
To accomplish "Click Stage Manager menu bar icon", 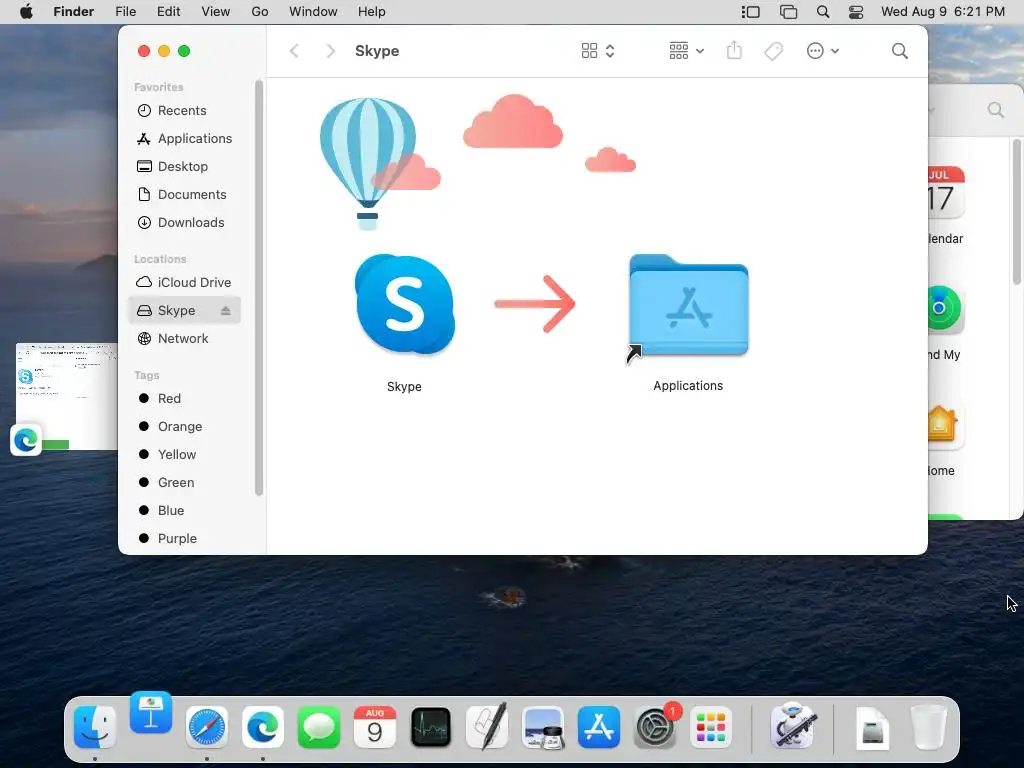I will click(750, 12).
